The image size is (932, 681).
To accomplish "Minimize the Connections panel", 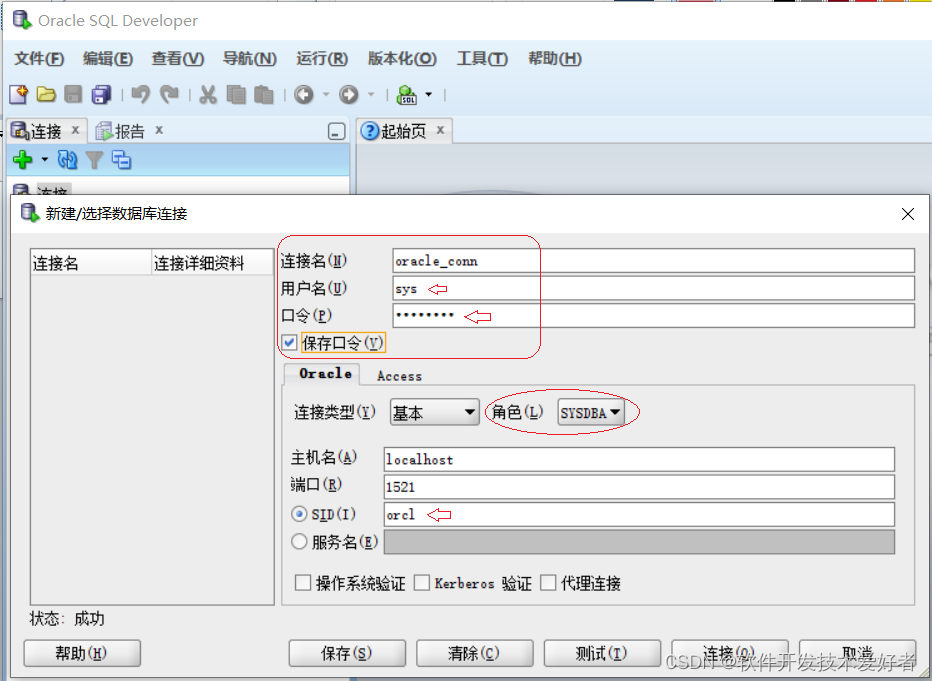I will (336, 131).
